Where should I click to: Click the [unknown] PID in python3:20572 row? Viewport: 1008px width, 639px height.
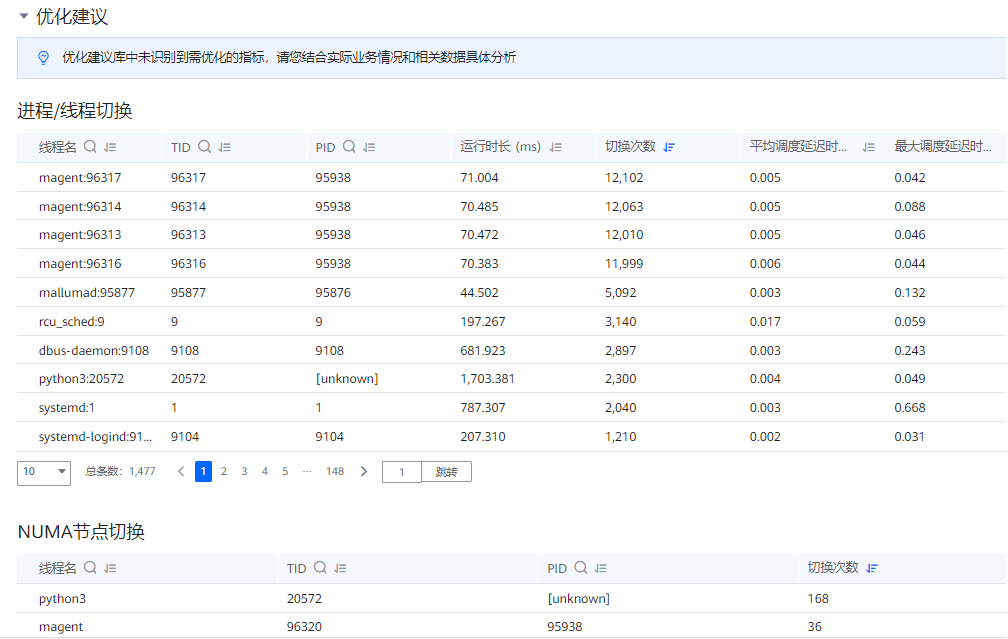click(346, 379)
